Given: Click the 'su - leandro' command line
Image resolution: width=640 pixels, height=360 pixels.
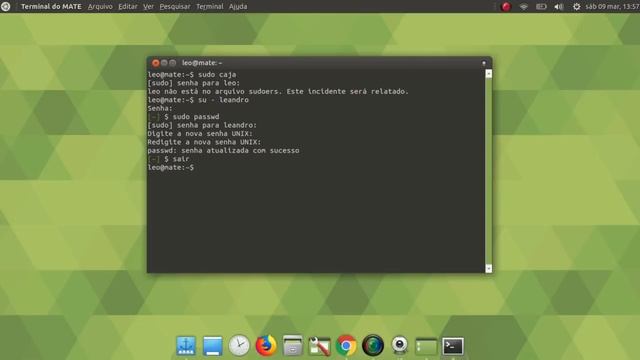Looking at the screenshot, I should 198,100.
